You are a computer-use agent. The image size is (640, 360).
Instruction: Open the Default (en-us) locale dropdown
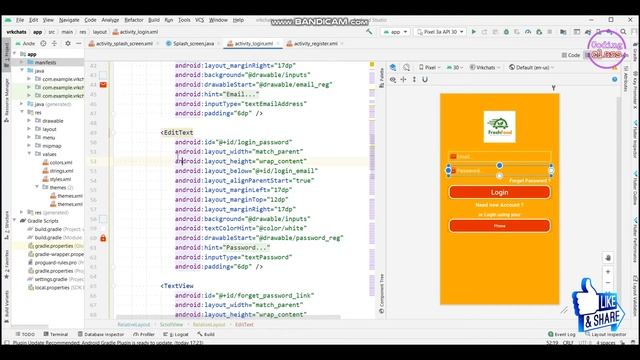pos(531,67)
